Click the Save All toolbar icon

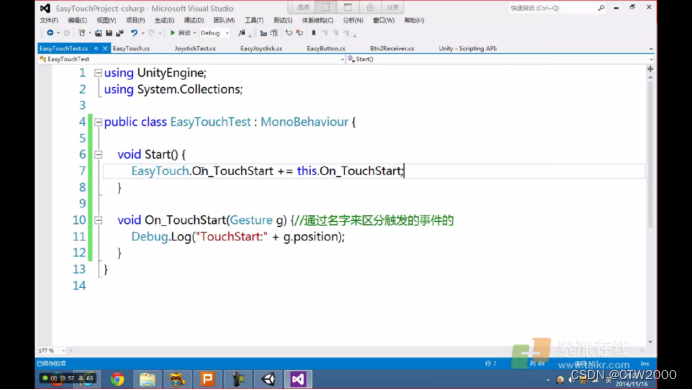tap(120, 33)
